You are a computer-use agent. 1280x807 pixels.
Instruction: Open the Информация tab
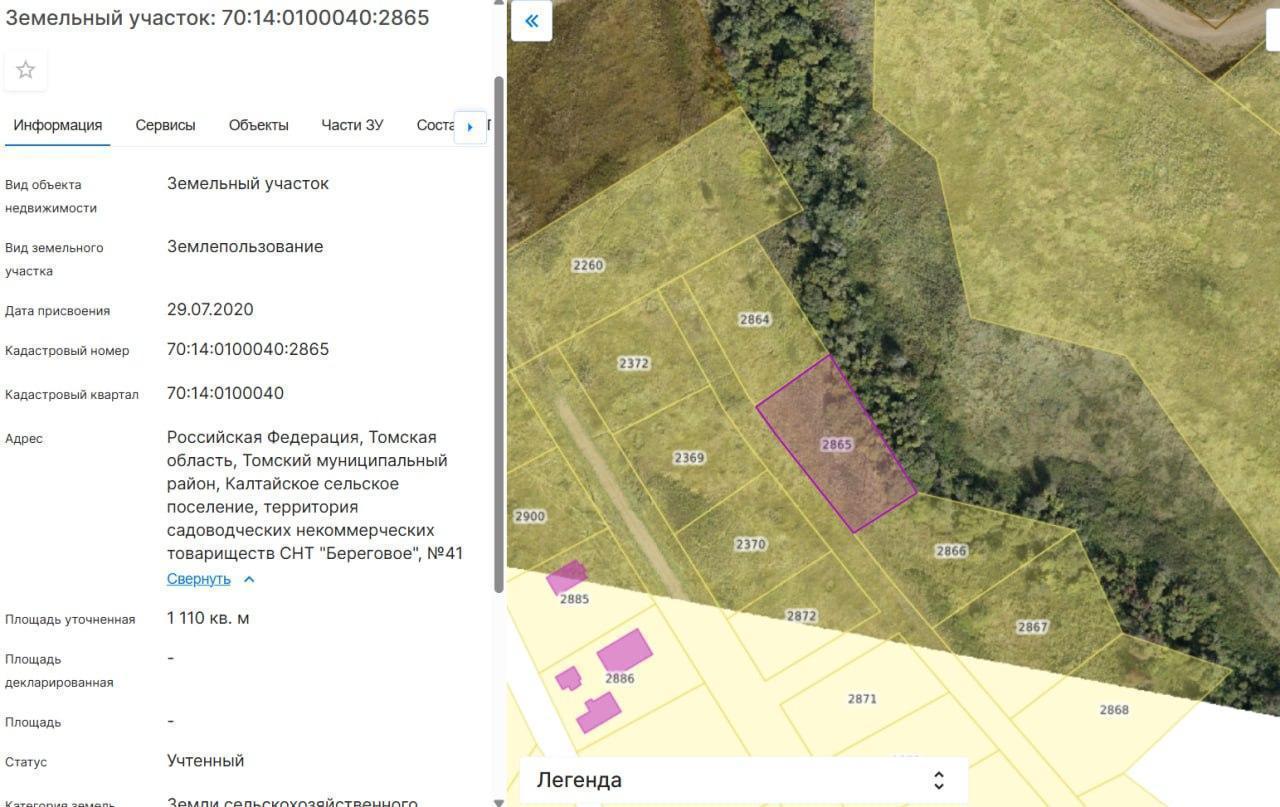[x=57, y=125]
